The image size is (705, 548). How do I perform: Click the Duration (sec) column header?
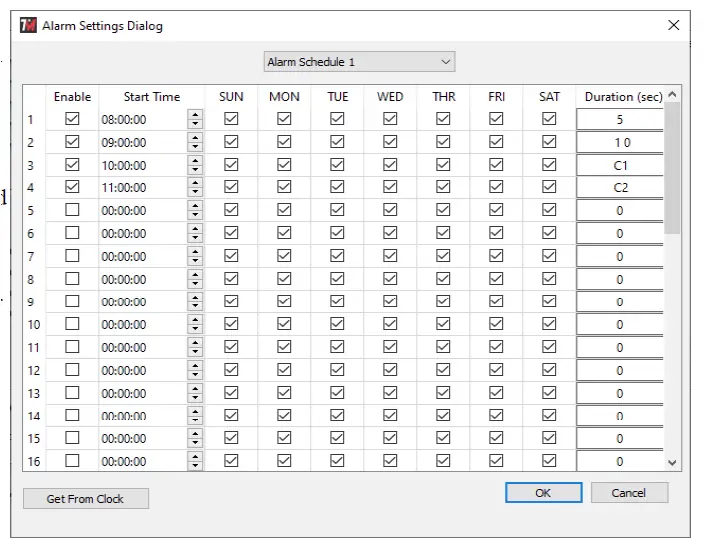coord(623,97)
